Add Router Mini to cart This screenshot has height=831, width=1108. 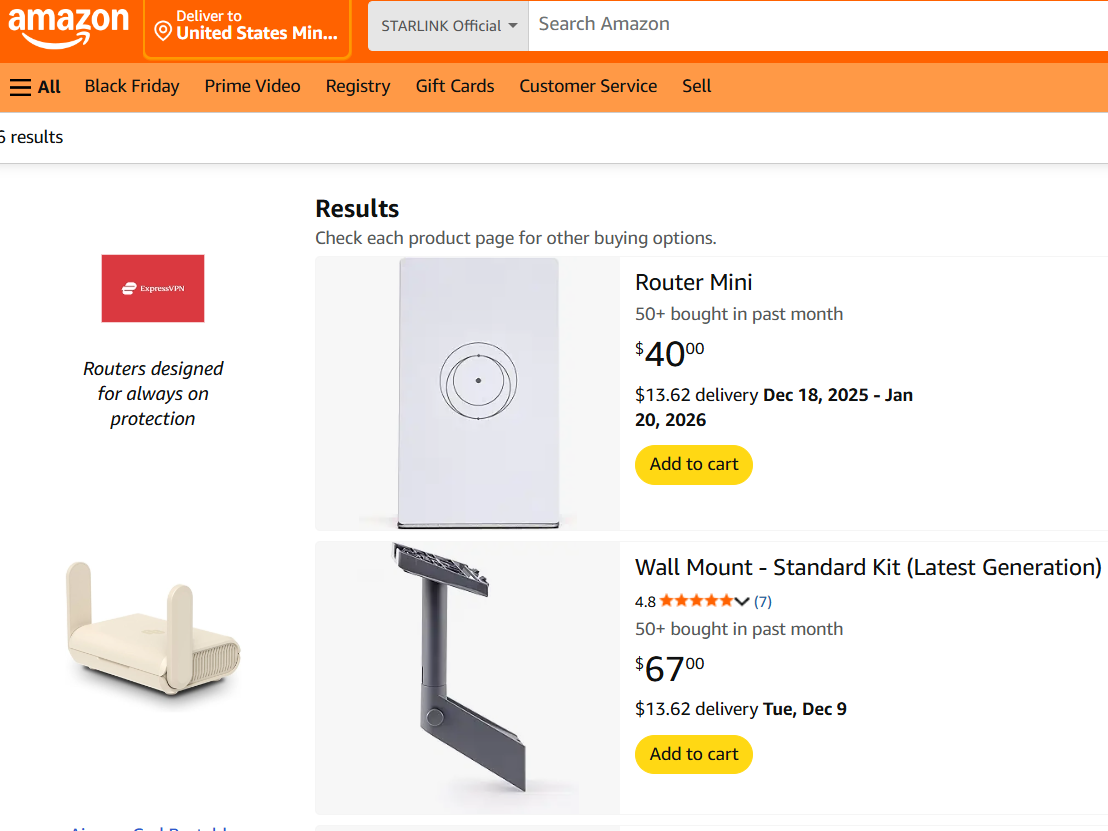694,464
